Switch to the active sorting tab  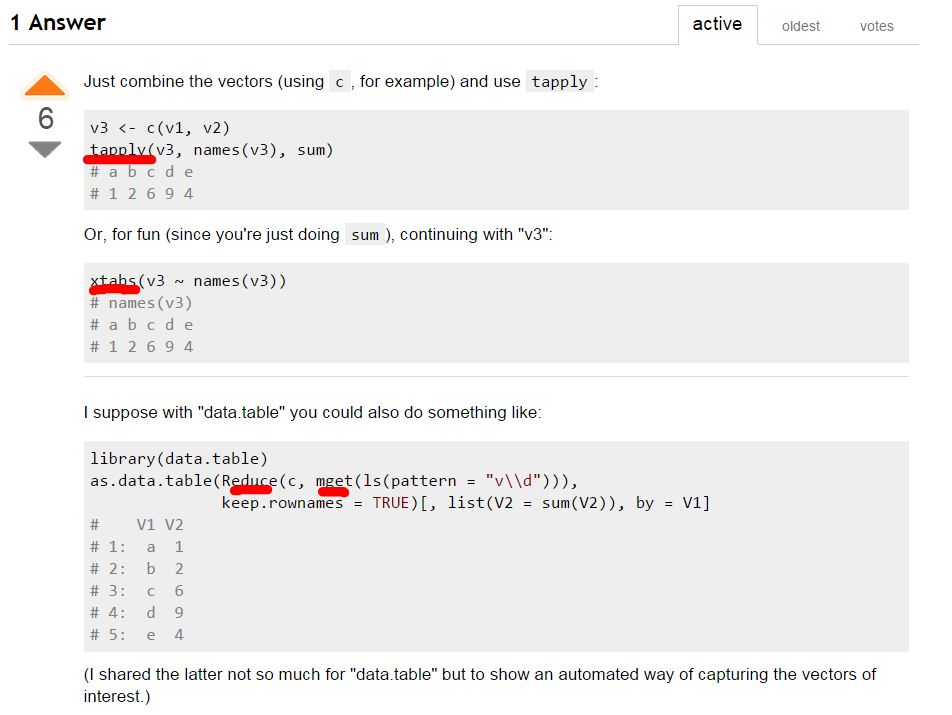click(717, 24)
